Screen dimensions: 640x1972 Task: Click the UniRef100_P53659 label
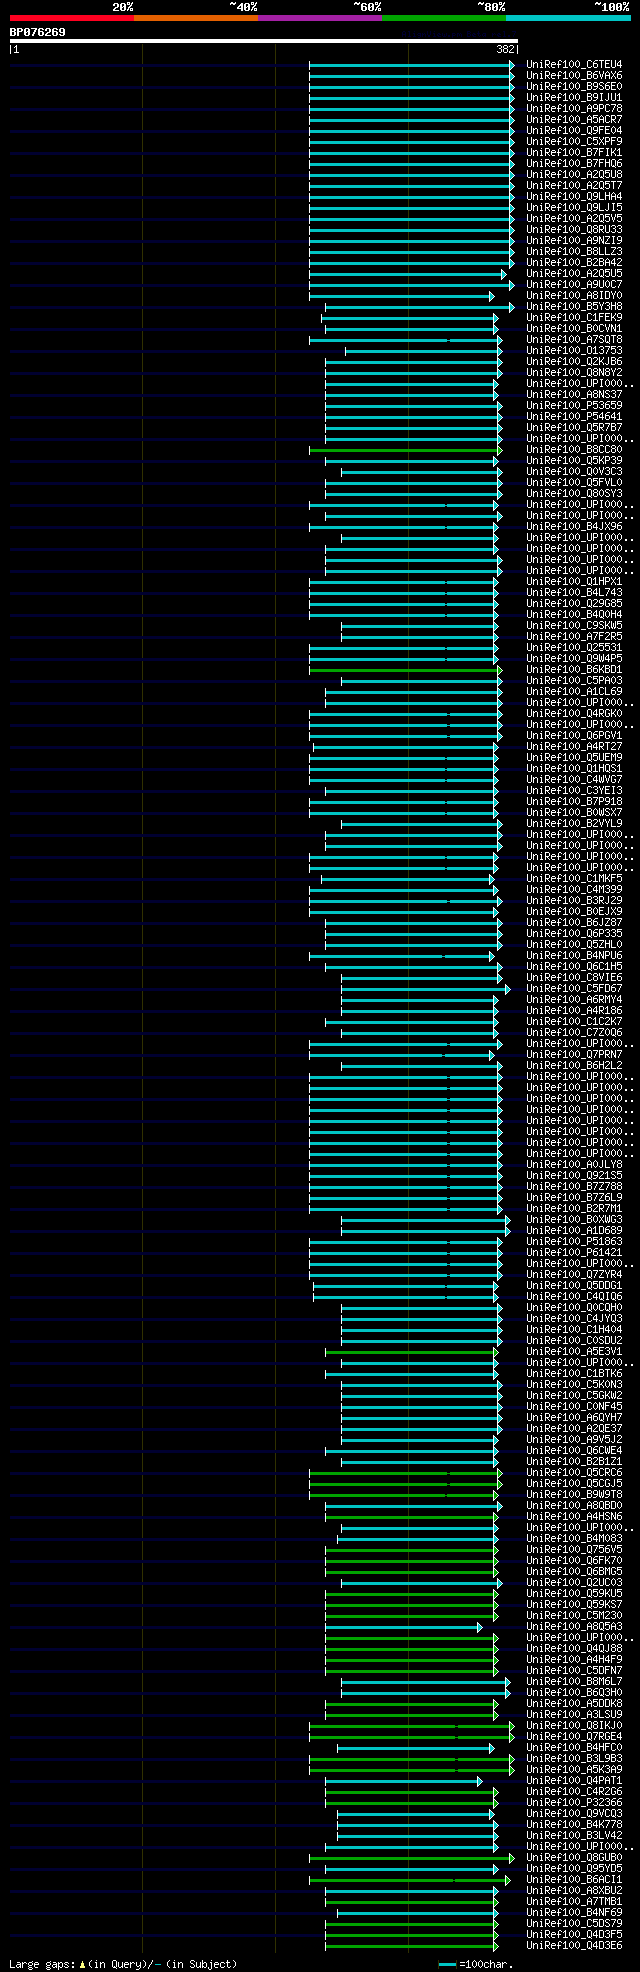pyautogui.click(x=574, y=406)
